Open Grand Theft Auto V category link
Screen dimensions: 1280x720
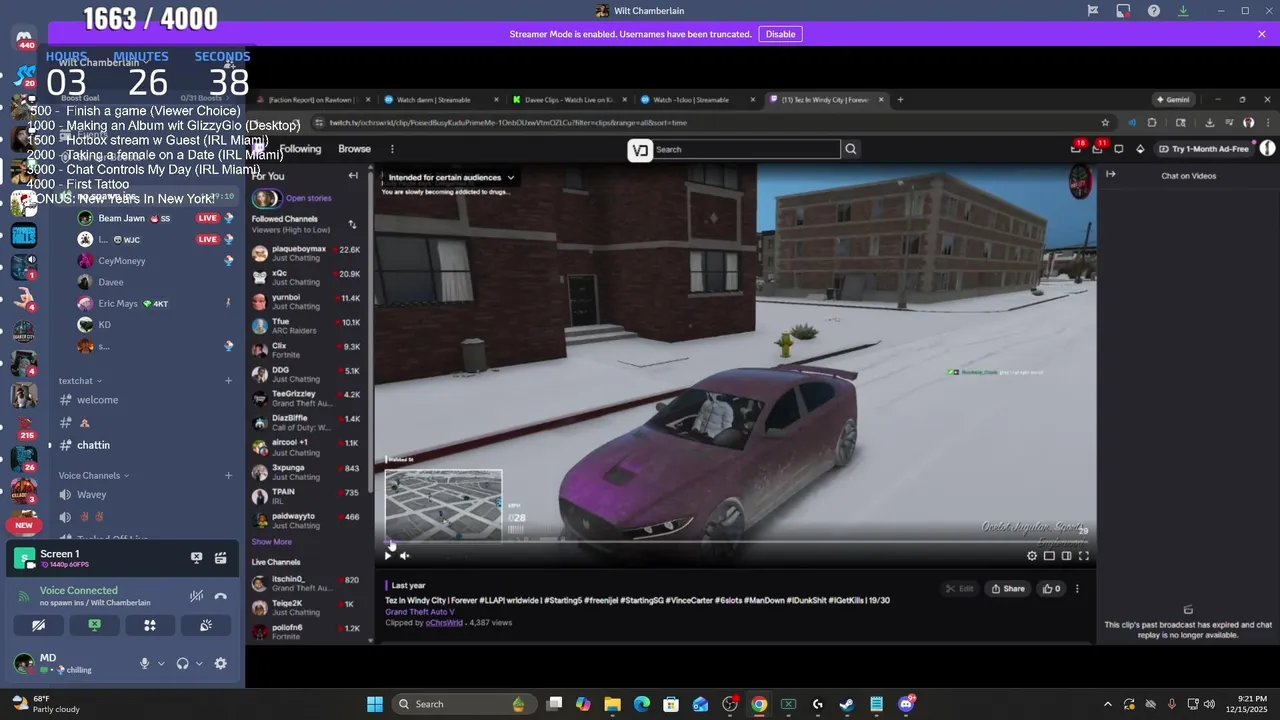point(419,612)
